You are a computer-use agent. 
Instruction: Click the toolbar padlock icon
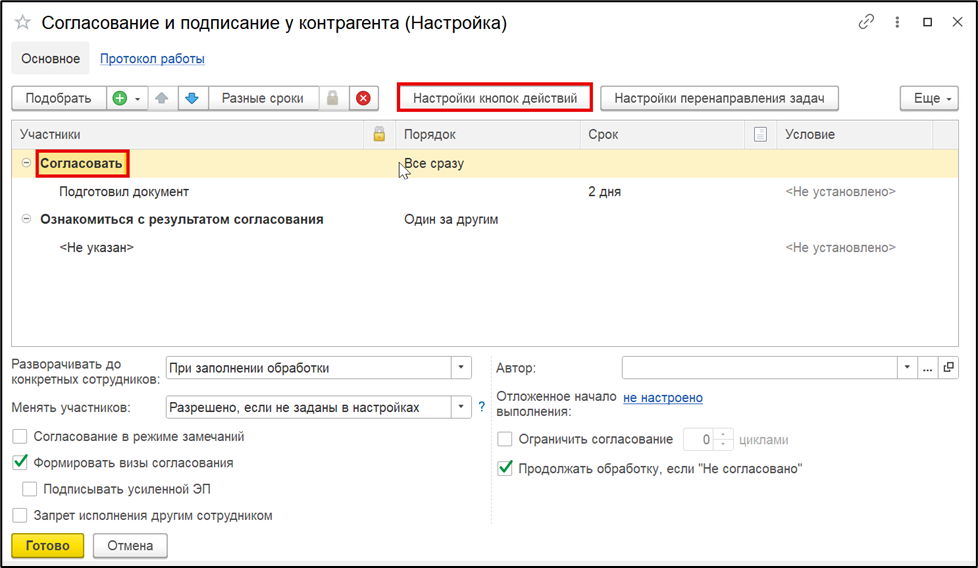tap(332, 98)
